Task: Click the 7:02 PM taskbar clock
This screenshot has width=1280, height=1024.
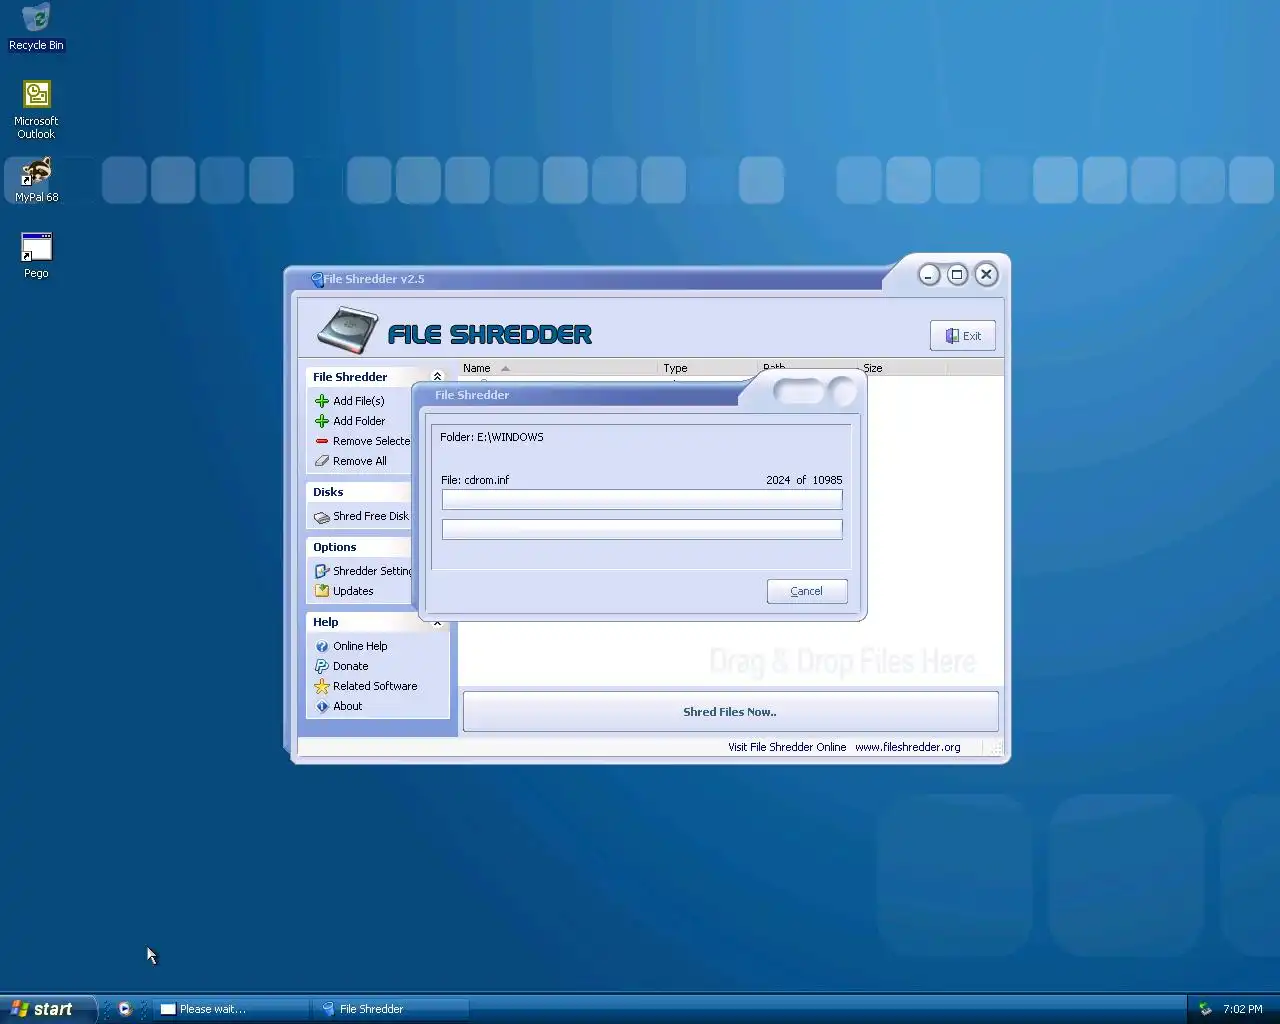Action: pos(1242,1009)
